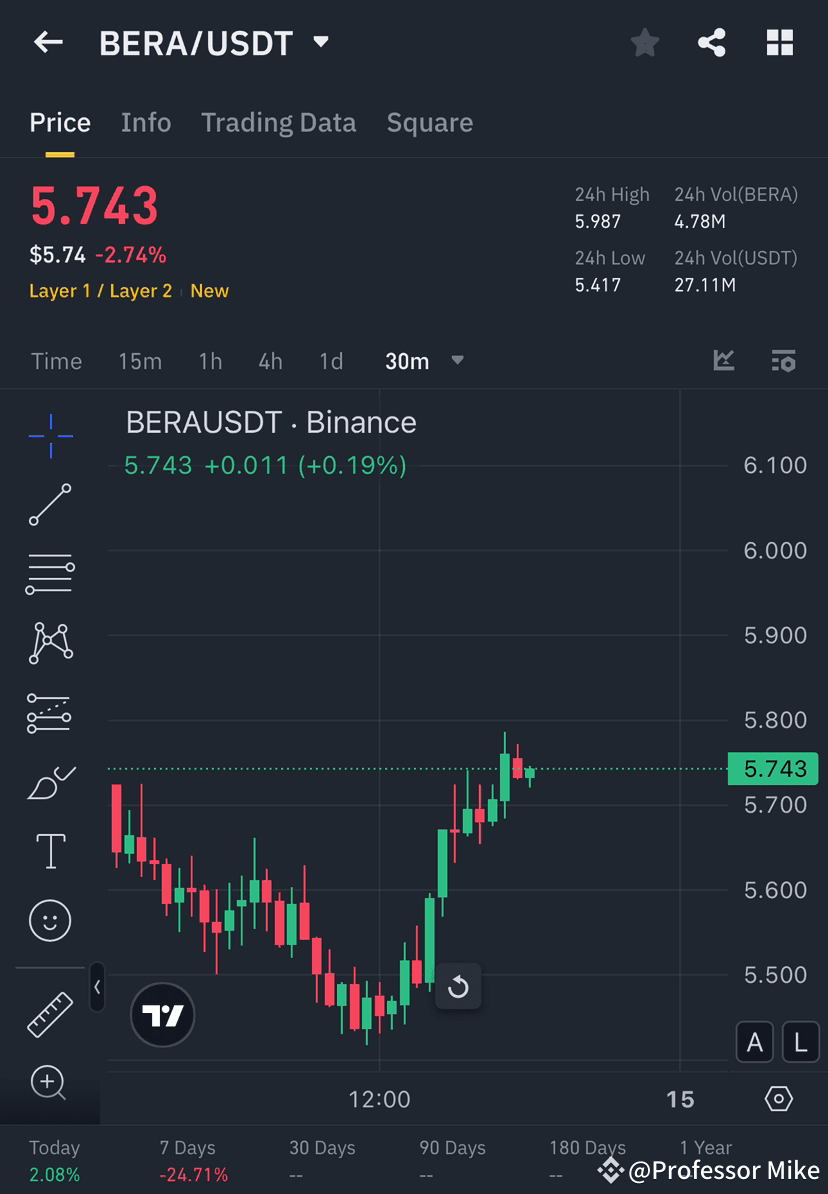Open the Square tab
Viewport: 828px width, 1194px height.
point(430,122)
